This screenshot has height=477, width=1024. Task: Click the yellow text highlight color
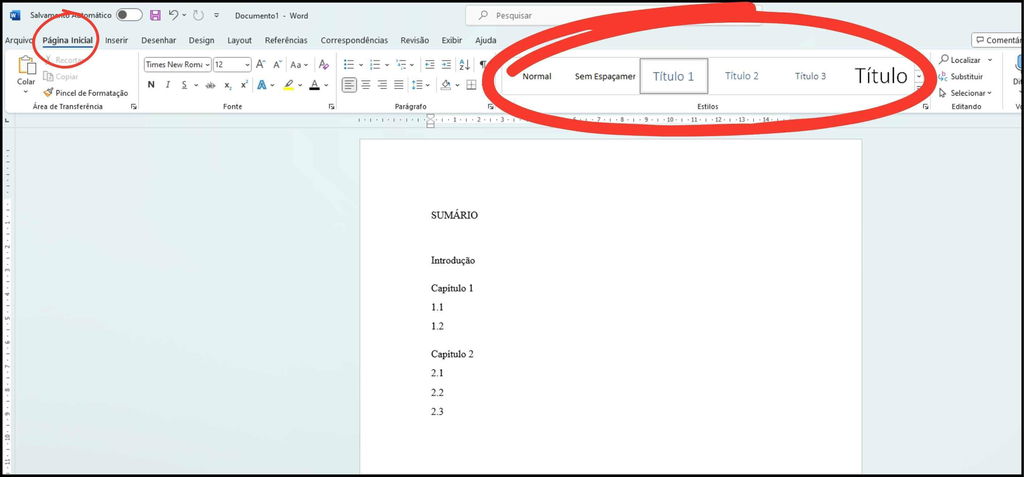click(288, 85)
